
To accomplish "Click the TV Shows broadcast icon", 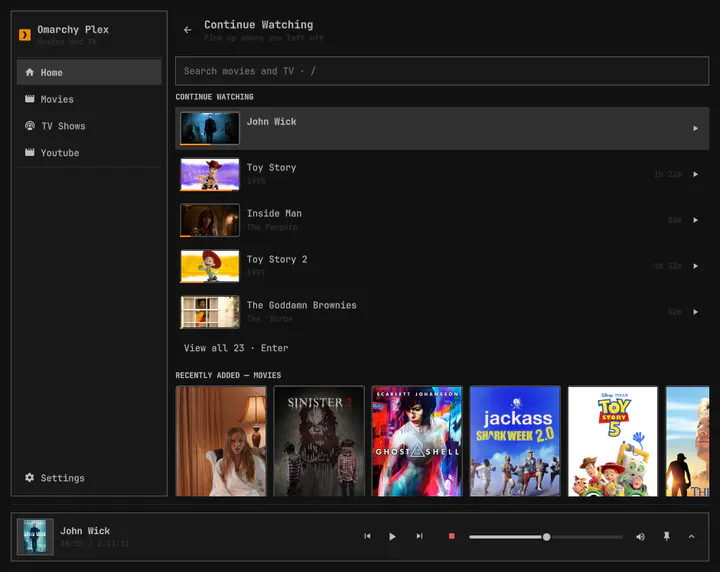I will 30,125.
